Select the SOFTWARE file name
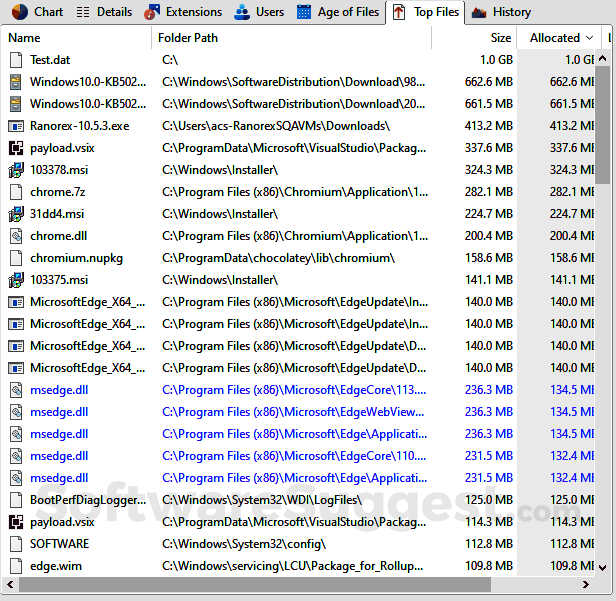Screen dimensions: 616x601 [x=59, y=544]
